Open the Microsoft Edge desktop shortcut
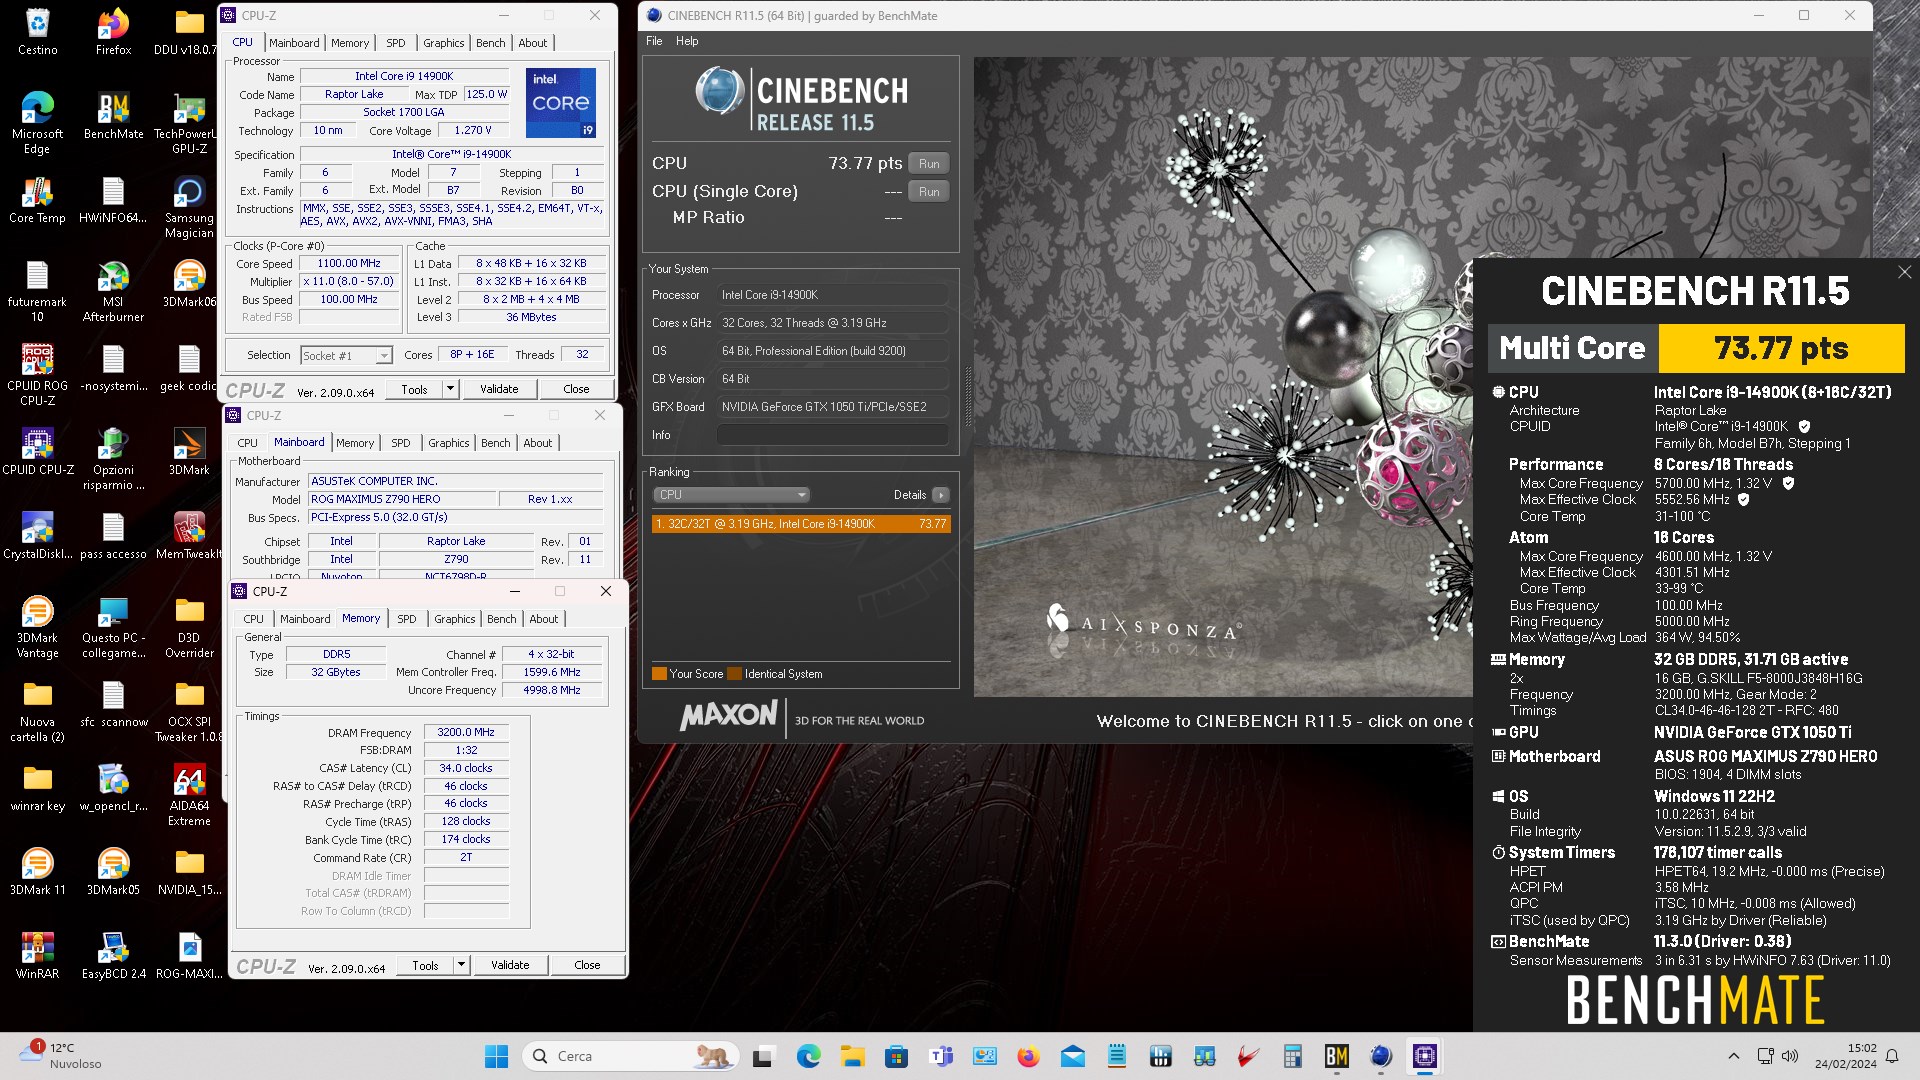The height and width of the screenshot is (1080, 1920). point(37,122)
